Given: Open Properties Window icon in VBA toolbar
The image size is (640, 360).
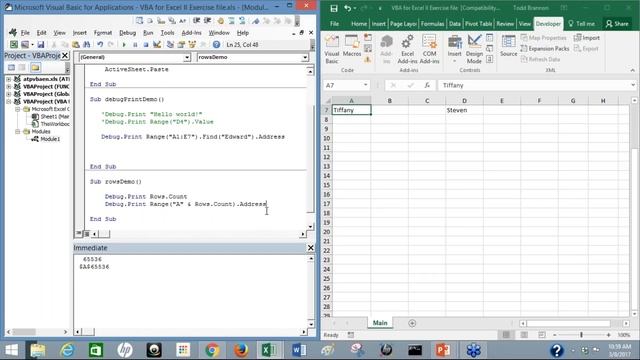Looking at the screenshot, I should coord(181,44).
